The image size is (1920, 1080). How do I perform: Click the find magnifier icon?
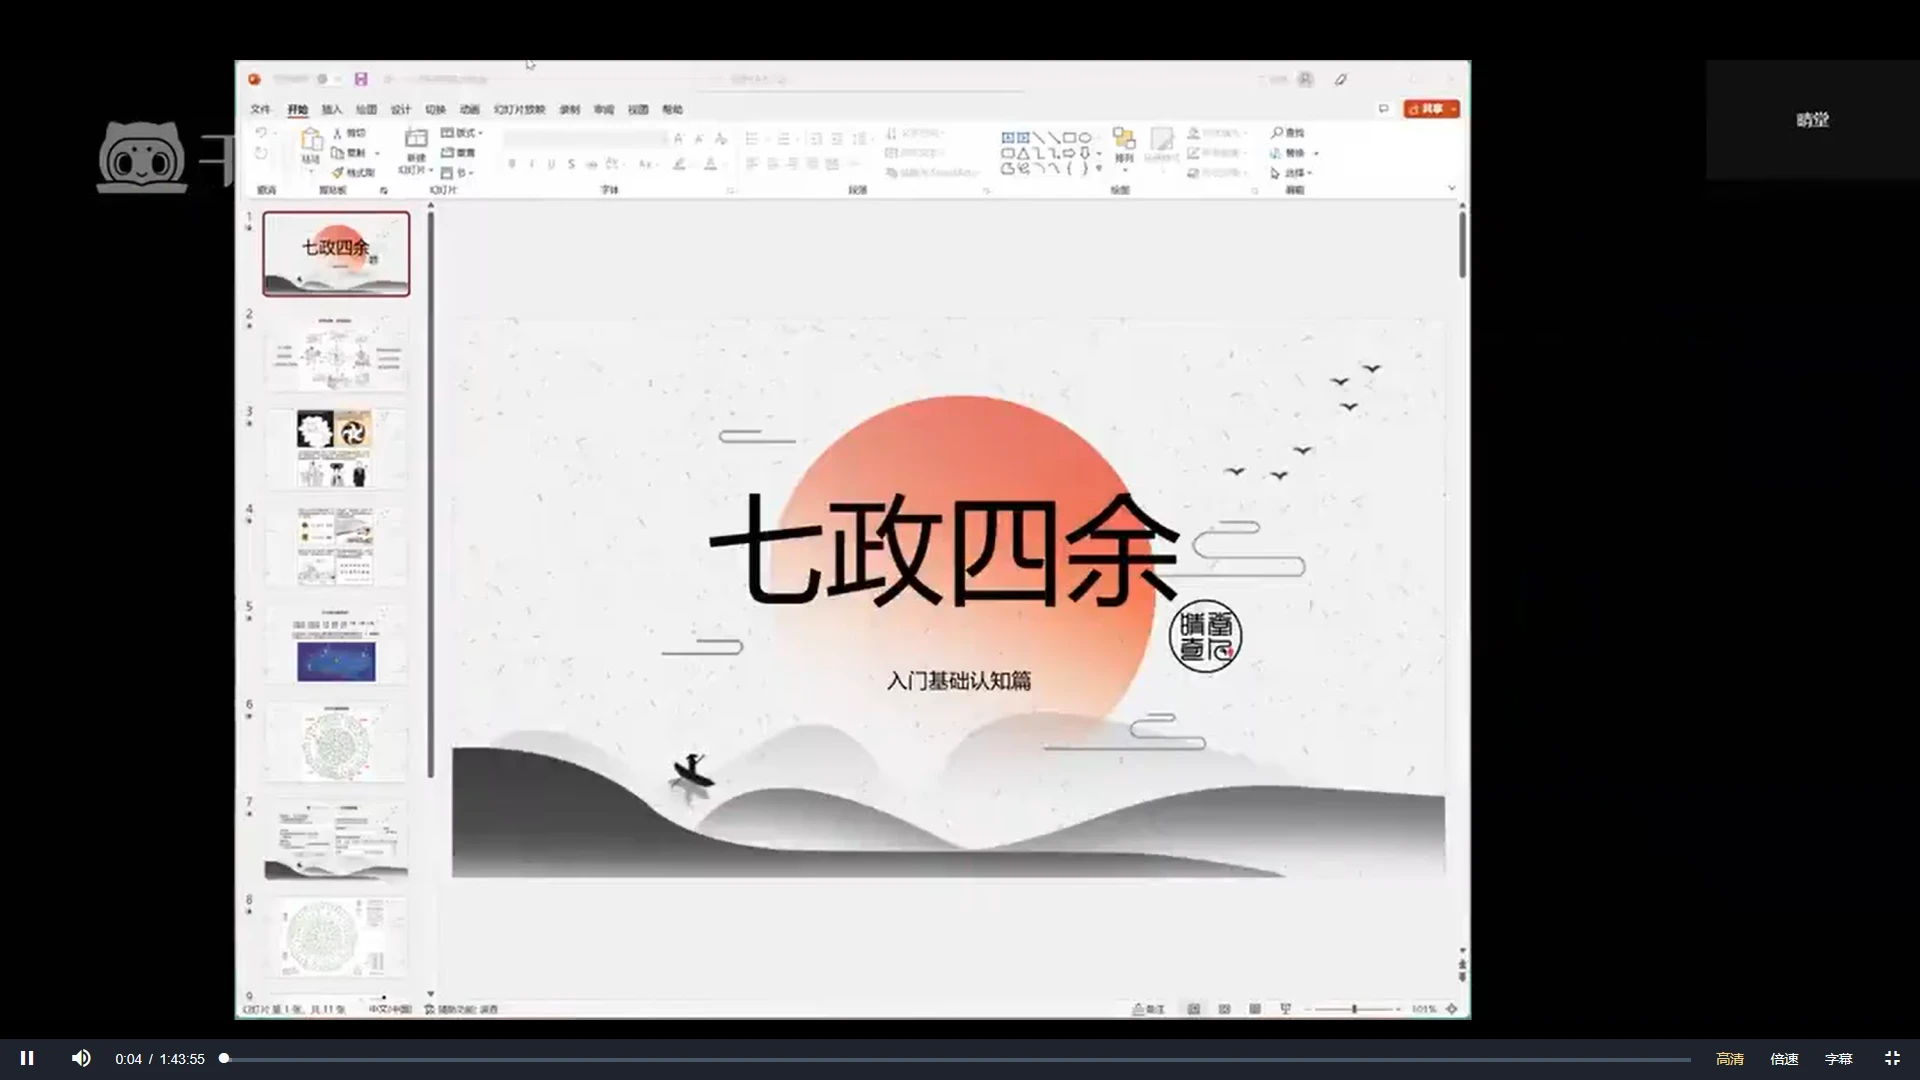[x=1277, y=133]
